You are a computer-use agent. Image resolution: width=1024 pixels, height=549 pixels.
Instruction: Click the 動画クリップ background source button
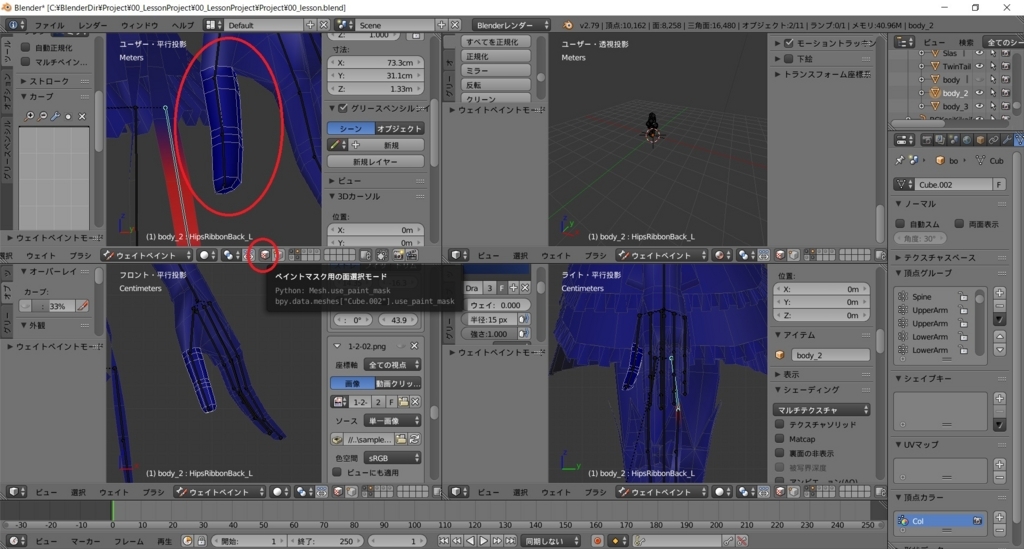pos(398,383)
